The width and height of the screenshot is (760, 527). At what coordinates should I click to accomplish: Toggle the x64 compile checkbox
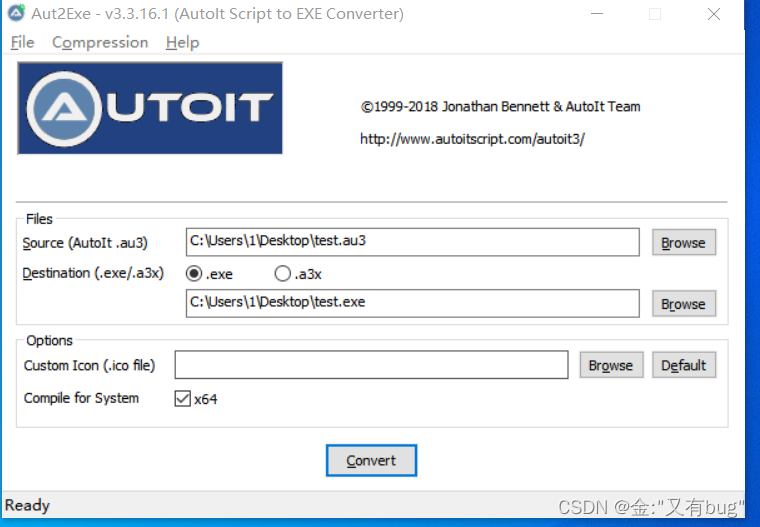click(183, 399)
